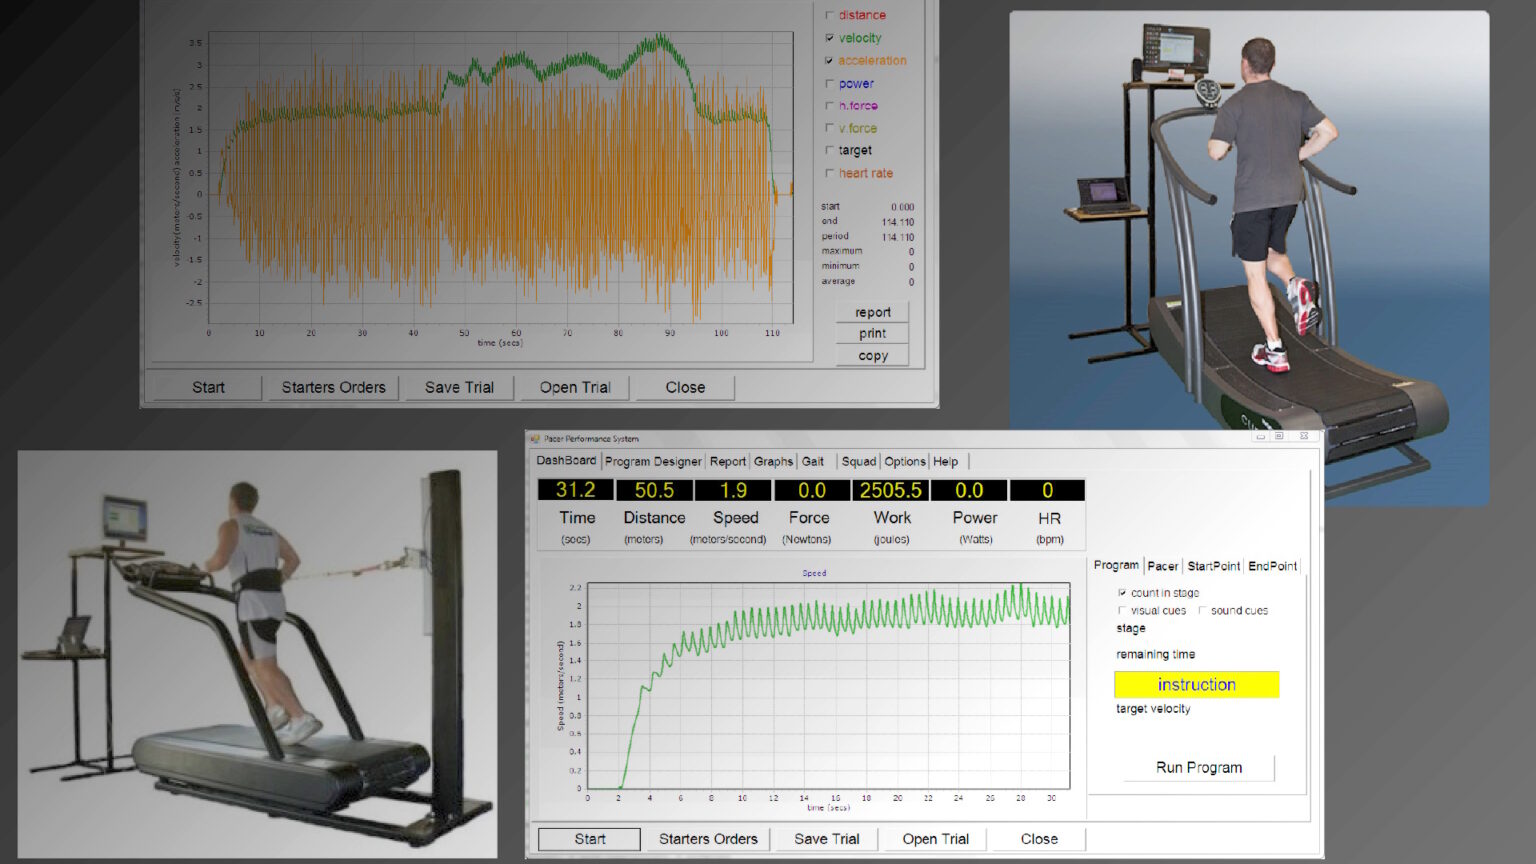This screenshot has width=1536, height=864.
Task: Enable the heart rate checkbox
Action: pos(829,173)
